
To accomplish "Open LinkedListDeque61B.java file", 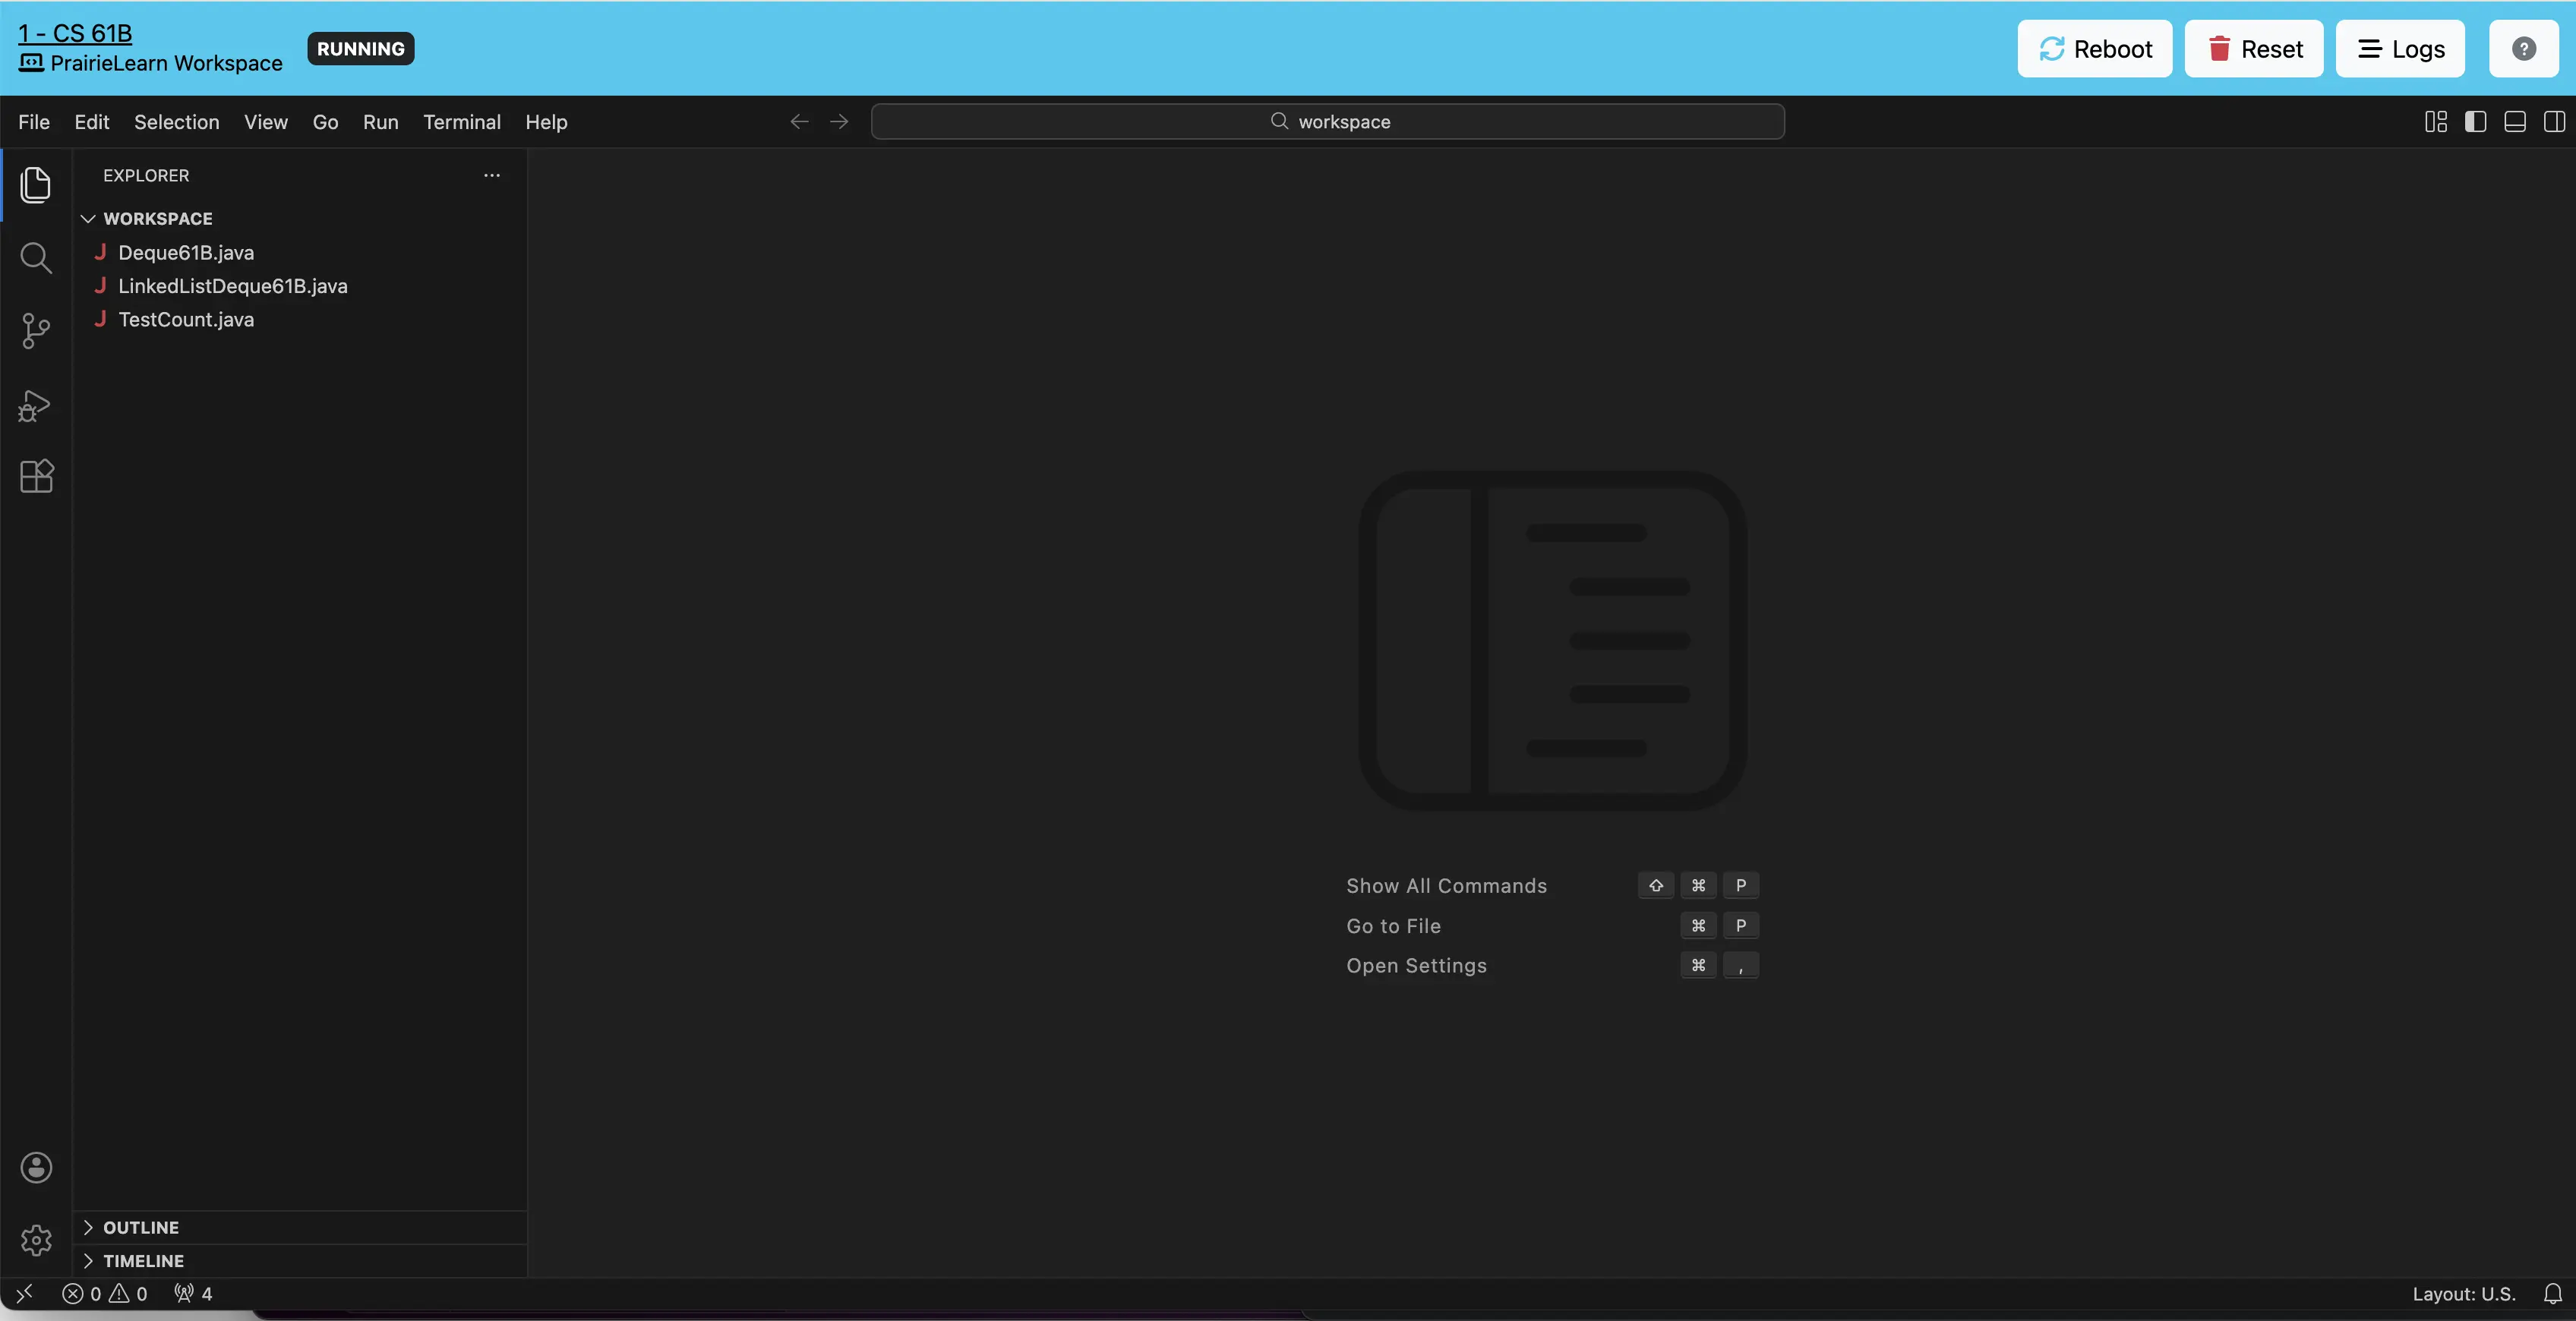I will (x=232, y=286).
